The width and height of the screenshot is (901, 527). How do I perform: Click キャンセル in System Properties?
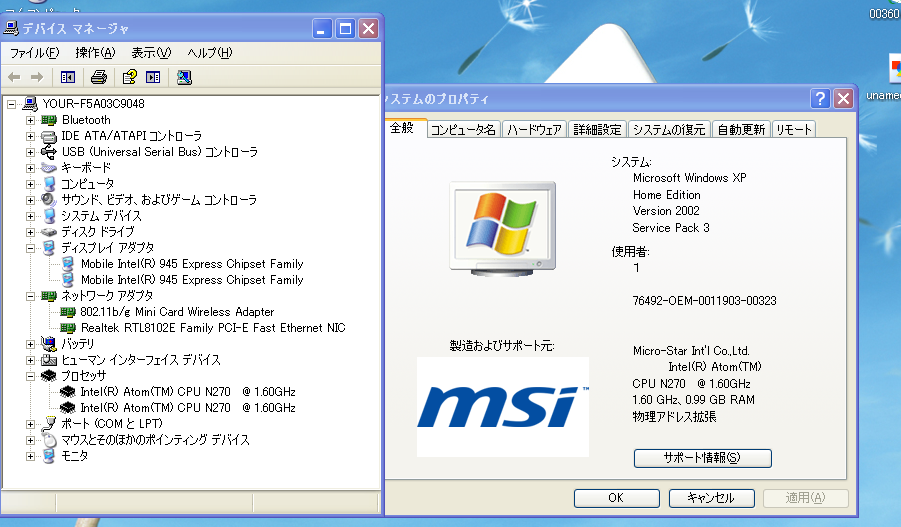711,498
